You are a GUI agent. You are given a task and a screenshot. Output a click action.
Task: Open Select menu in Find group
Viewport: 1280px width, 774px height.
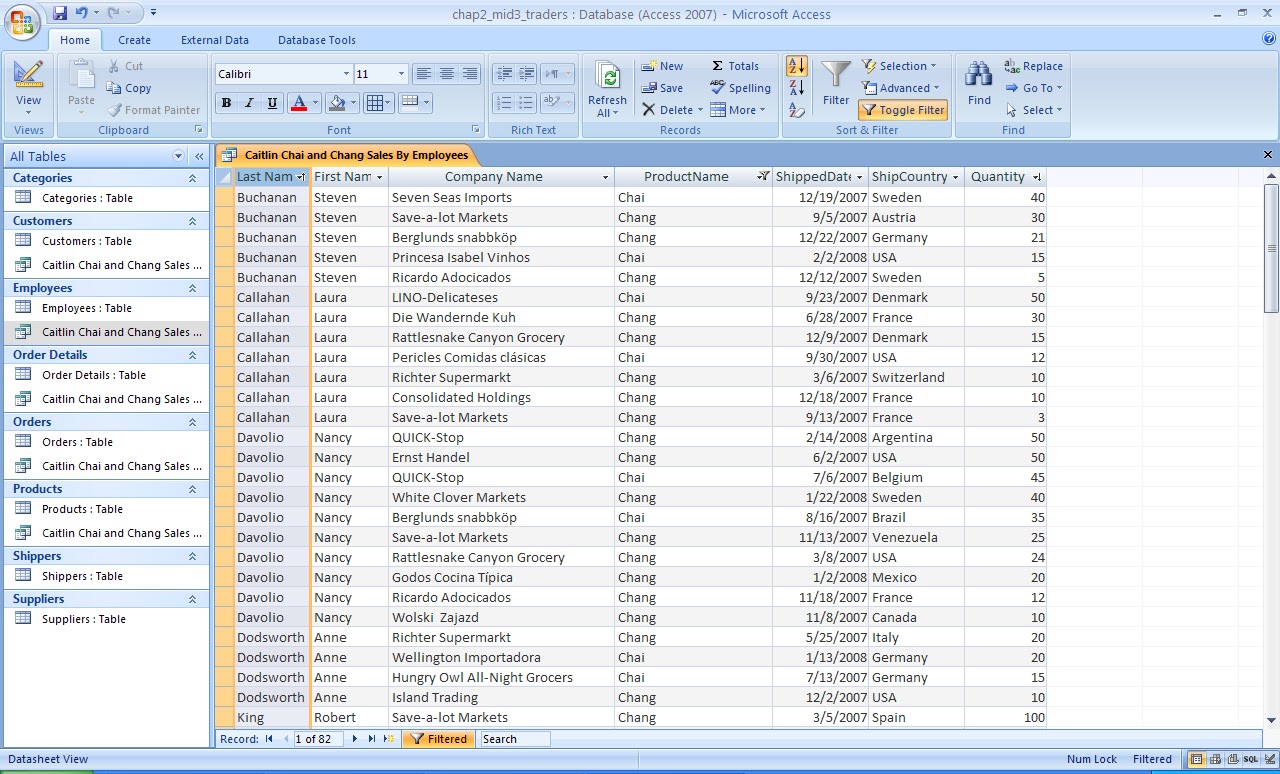(x=1033, y=110)
